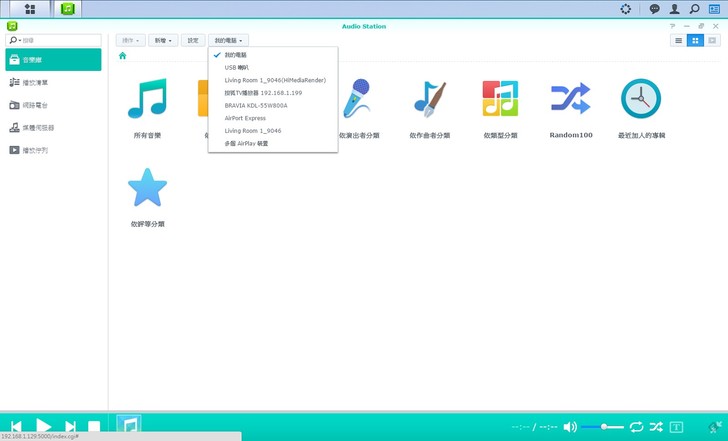Screen dimensions: 728x441
Task: Open 最近加入的專輯 clock icon
Action: point(641,98)
